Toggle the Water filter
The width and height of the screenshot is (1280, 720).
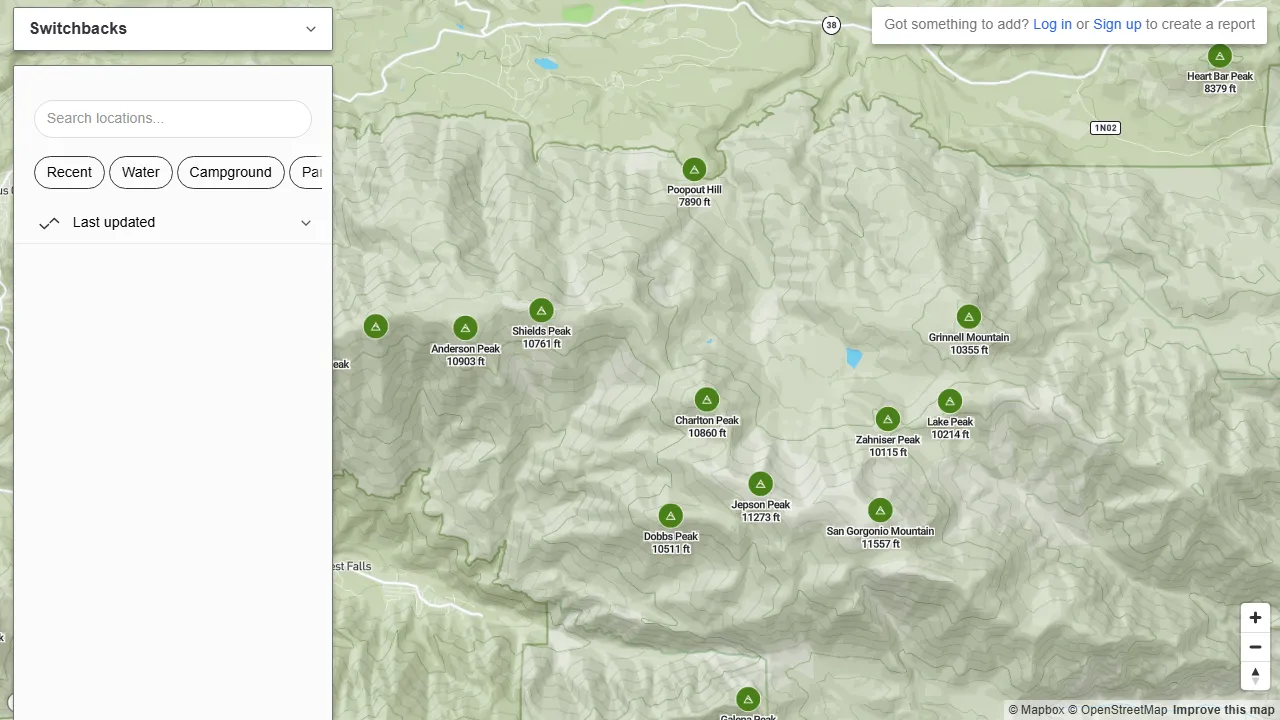tap(140, 172)
